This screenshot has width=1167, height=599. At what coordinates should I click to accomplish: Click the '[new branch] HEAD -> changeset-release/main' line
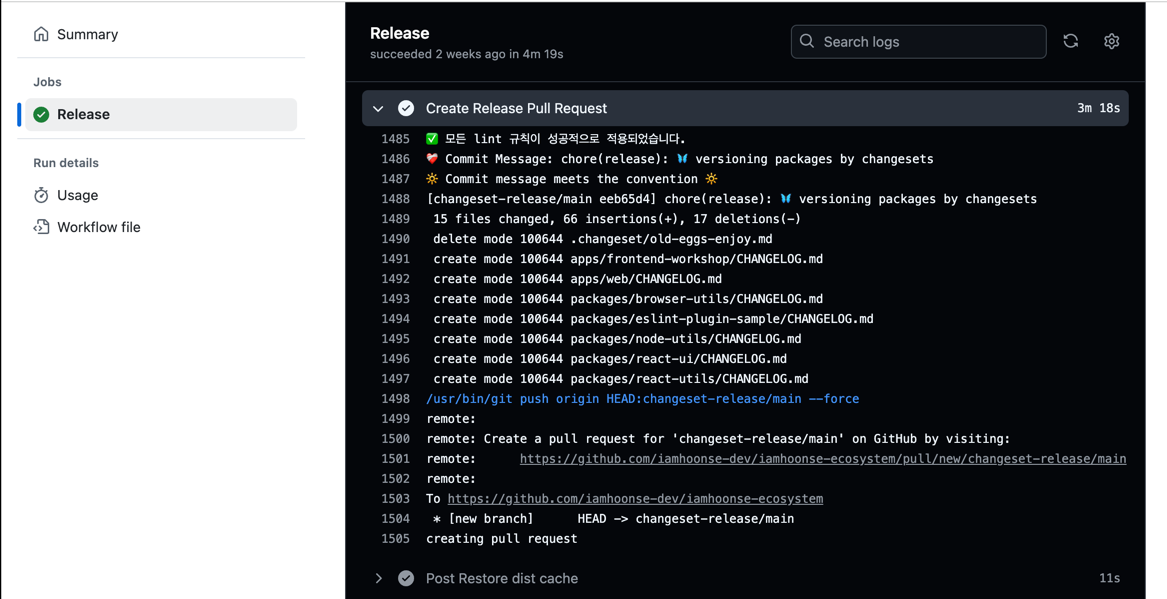613,519
